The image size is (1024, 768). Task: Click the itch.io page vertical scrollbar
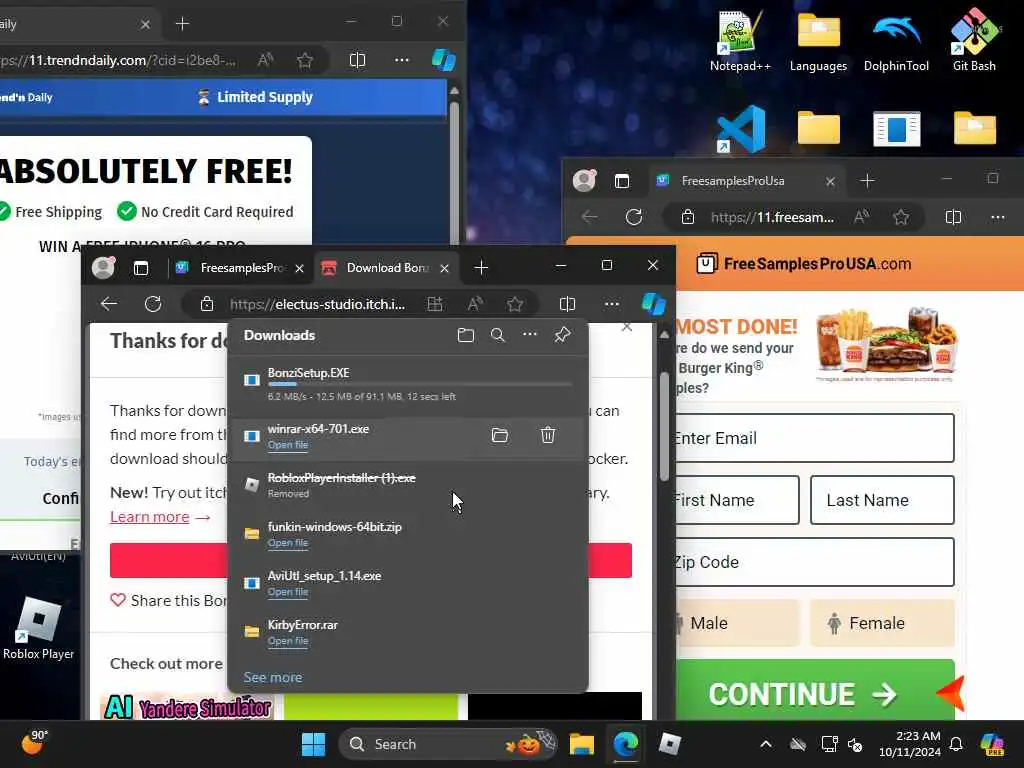tap(664, 424)
